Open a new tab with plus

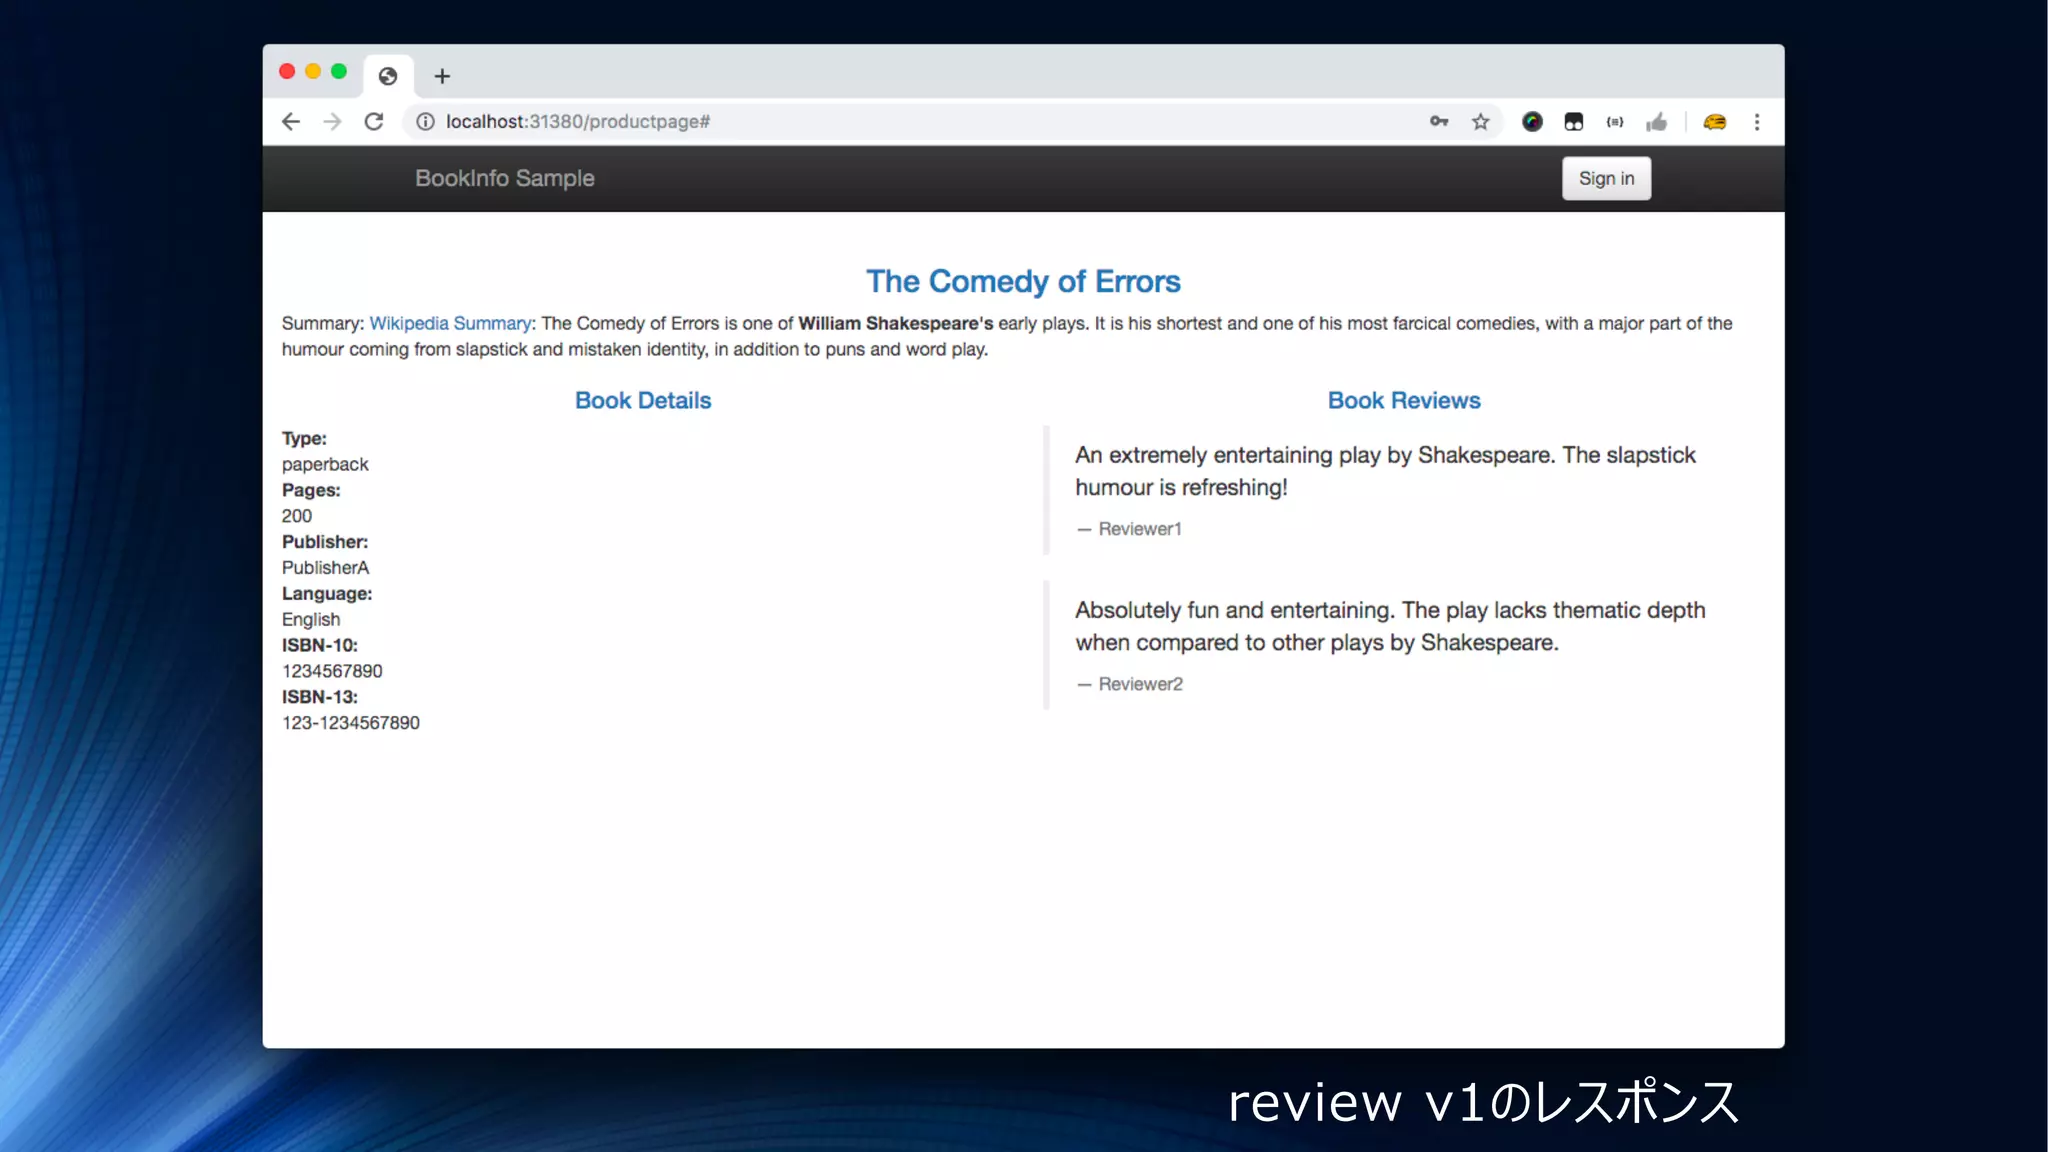[442, 76]
